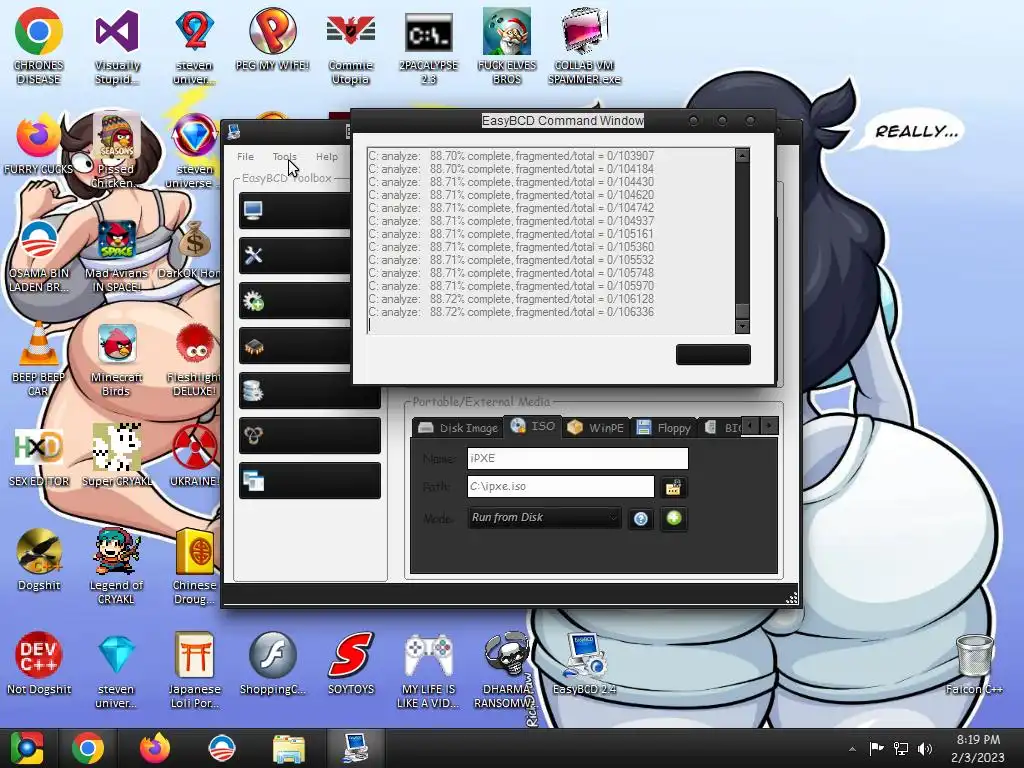Open the Visually Stupid Visual Studio icon
This screenshot has width=1024, height=768.
[x=117, y=47]
